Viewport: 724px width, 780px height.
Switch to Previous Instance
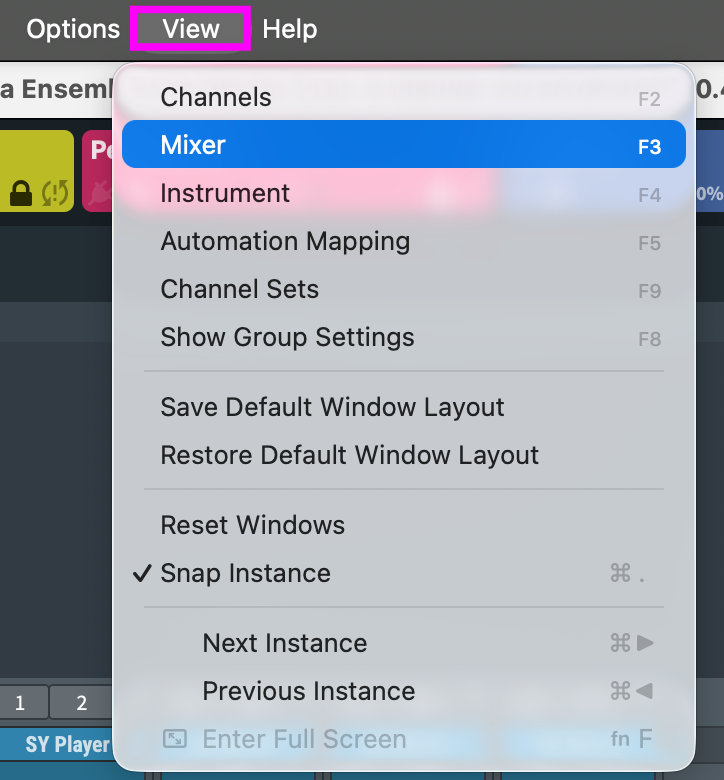308,691
